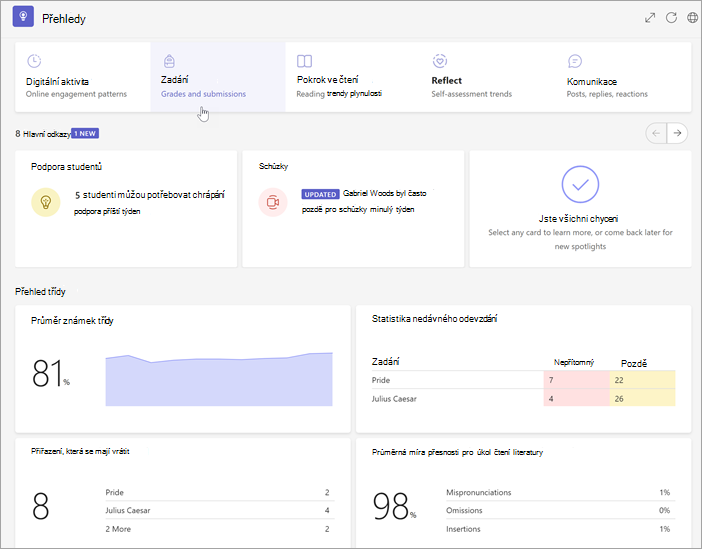Open the Podpora studentů spotlight card
Image resolution: width=702 pixels, height=549 pixels.
[x=126, y=209]
